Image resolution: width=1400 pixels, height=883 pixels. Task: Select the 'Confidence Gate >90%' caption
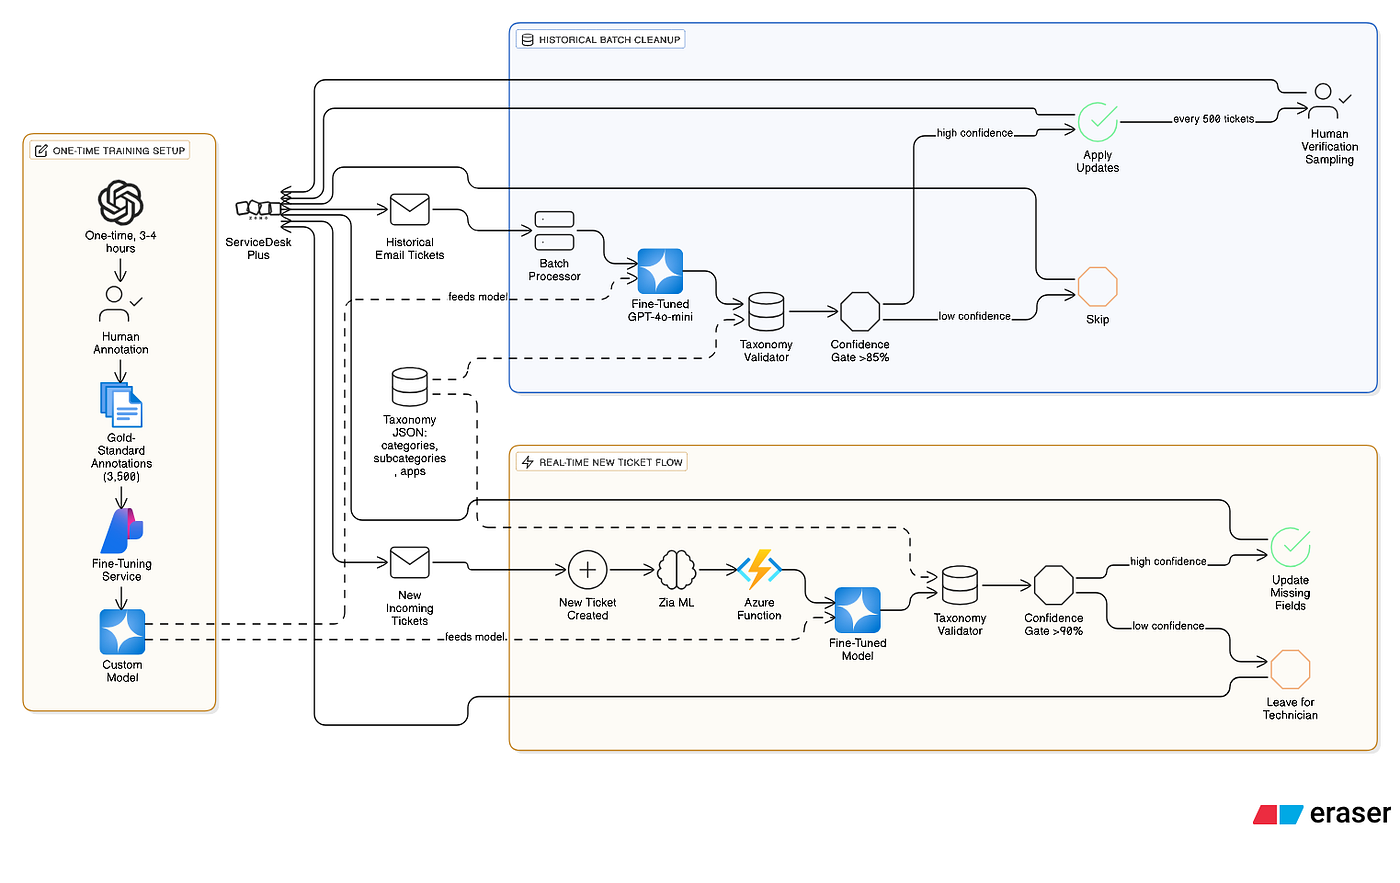pyautogui.click(x=1054, y=625)
